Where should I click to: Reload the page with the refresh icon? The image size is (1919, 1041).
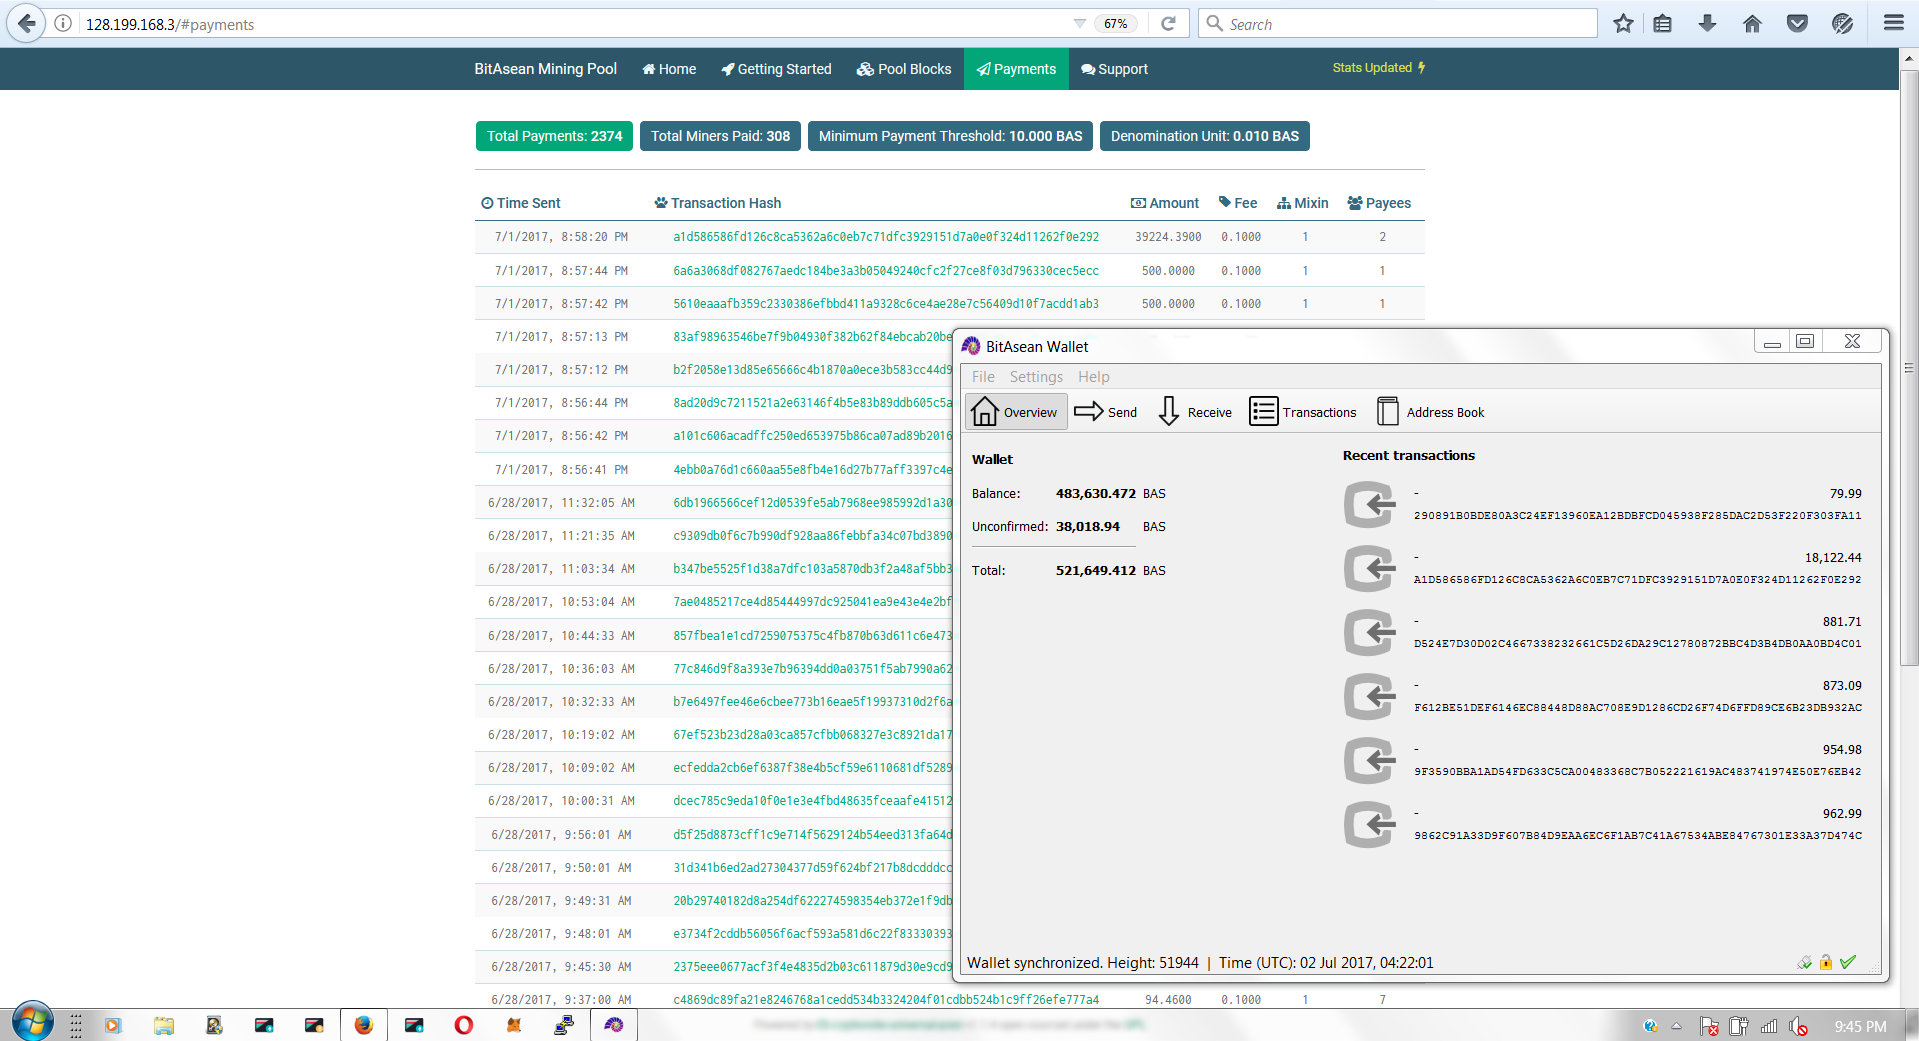coord(1168,23)
